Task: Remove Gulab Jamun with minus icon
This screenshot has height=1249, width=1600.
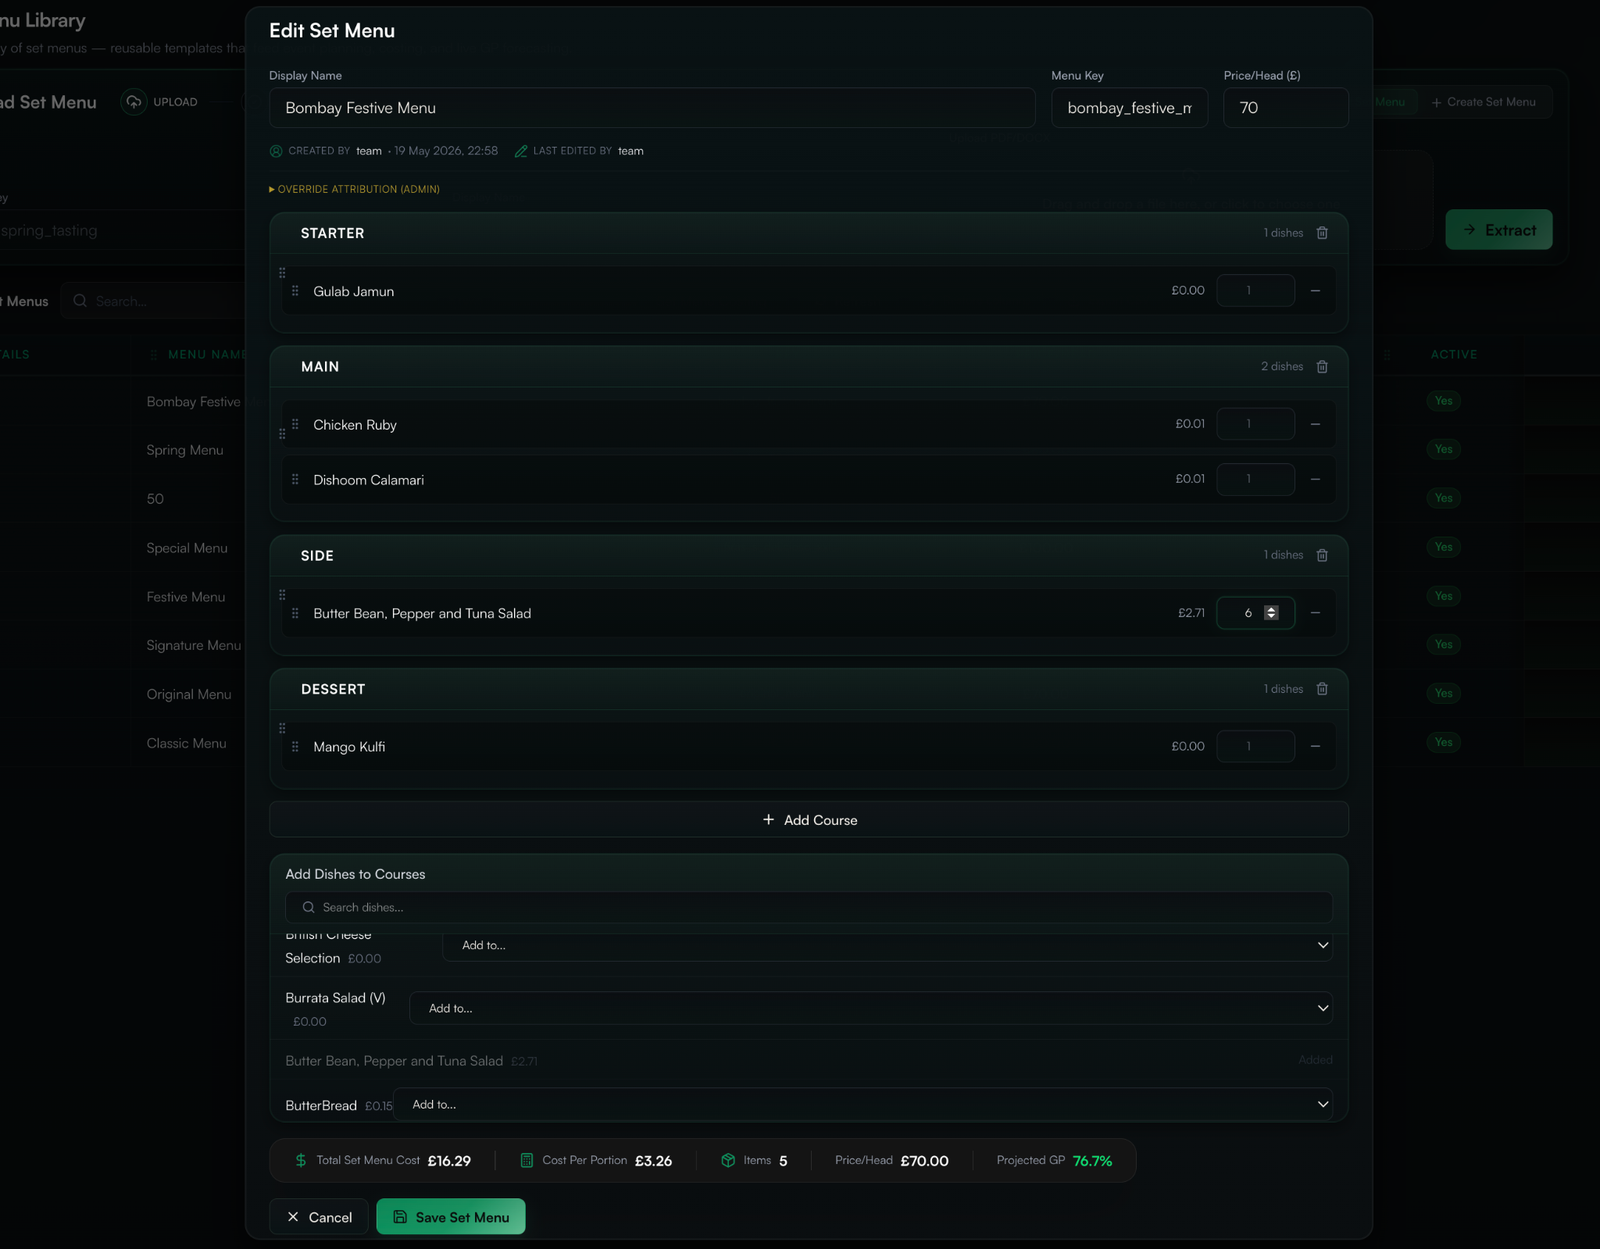Action: click(1315, 291)
